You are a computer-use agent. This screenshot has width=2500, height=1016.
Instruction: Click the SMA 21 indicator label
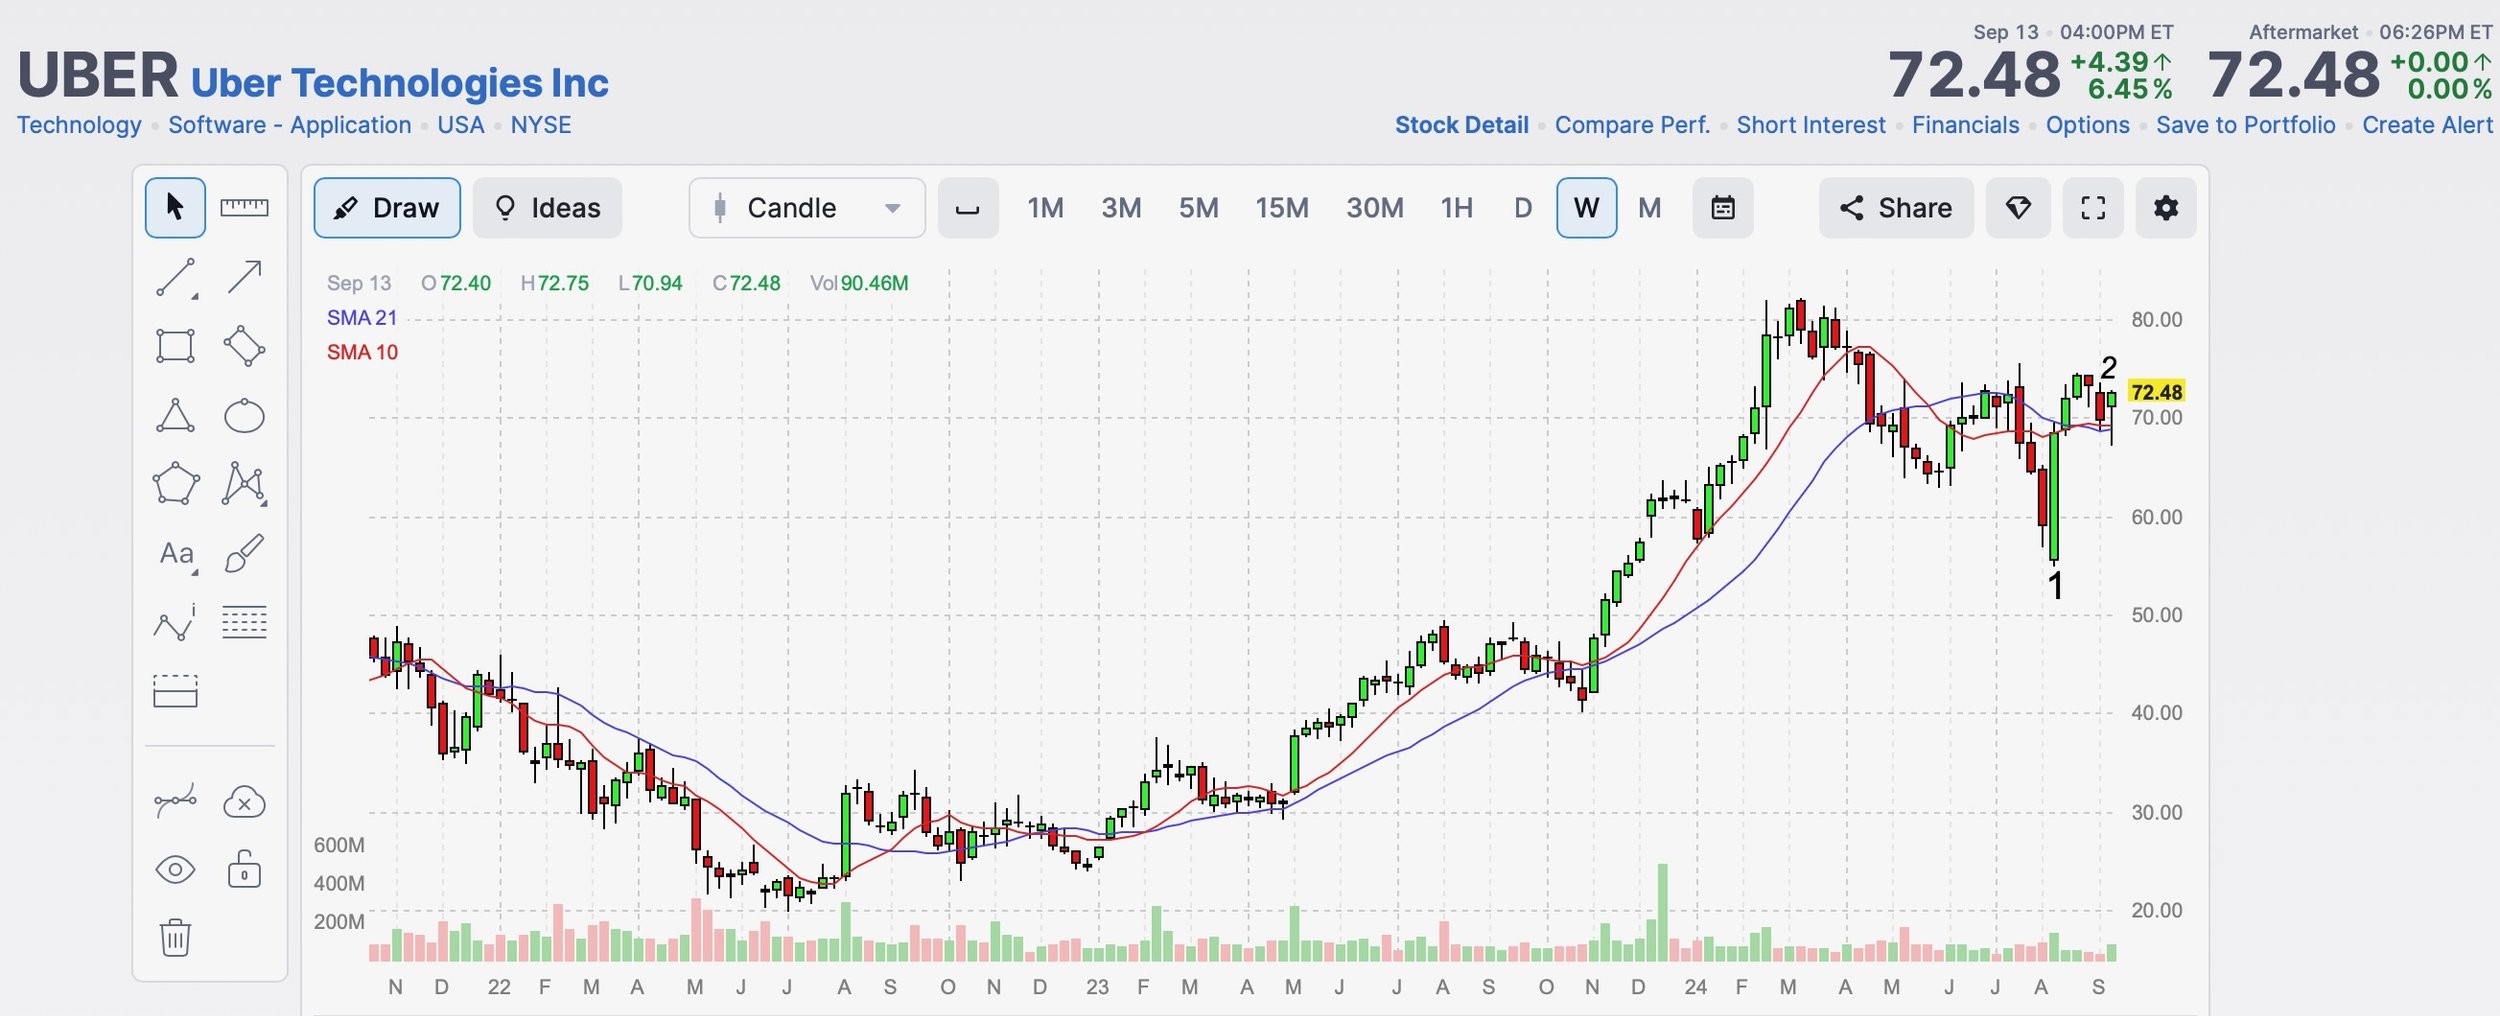[x=362, y=318]
